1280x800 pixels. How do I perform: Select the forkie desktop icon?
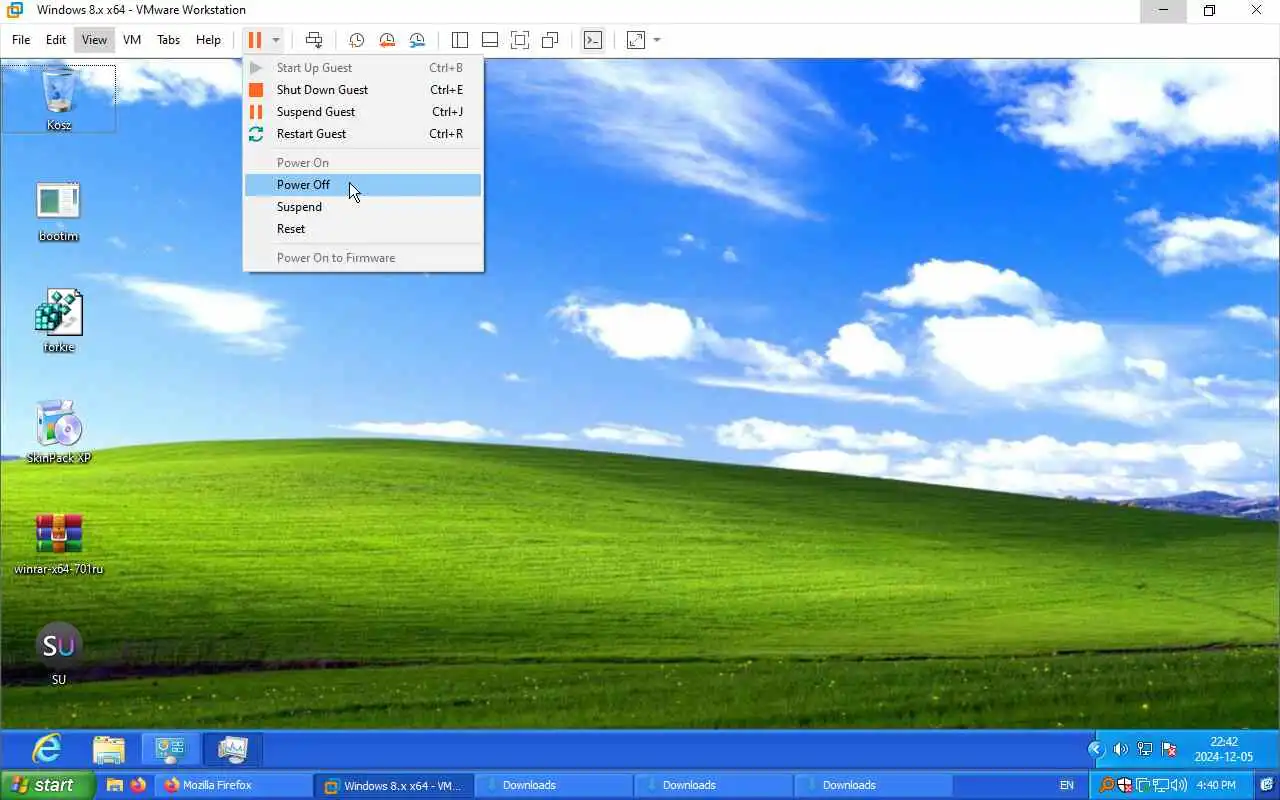59,322
